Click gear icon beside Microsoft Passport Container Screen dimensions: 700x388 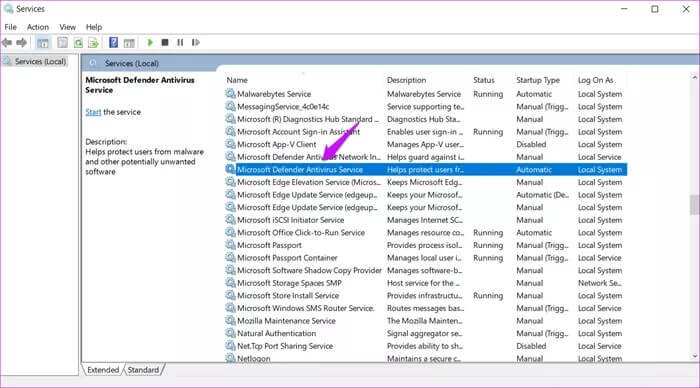click(x=230, y=258)
